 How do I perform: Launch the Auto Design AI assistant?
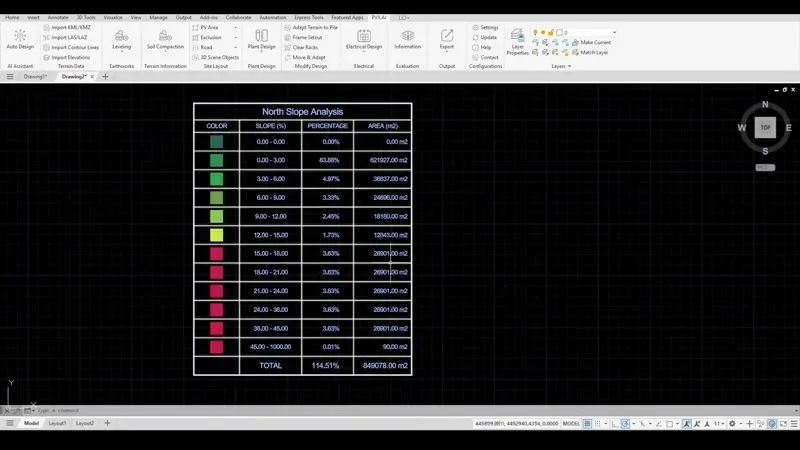[20, 39]
